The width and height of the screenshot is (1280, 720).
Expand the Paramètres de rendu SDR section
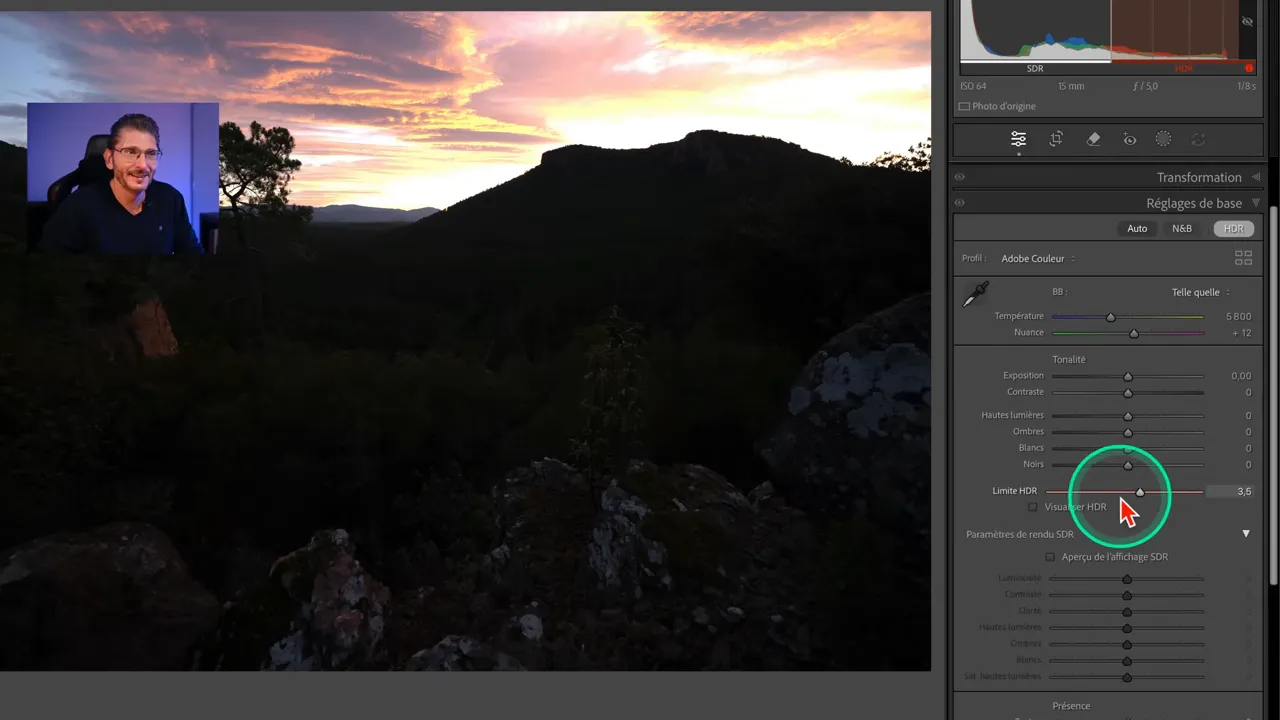1245,533
